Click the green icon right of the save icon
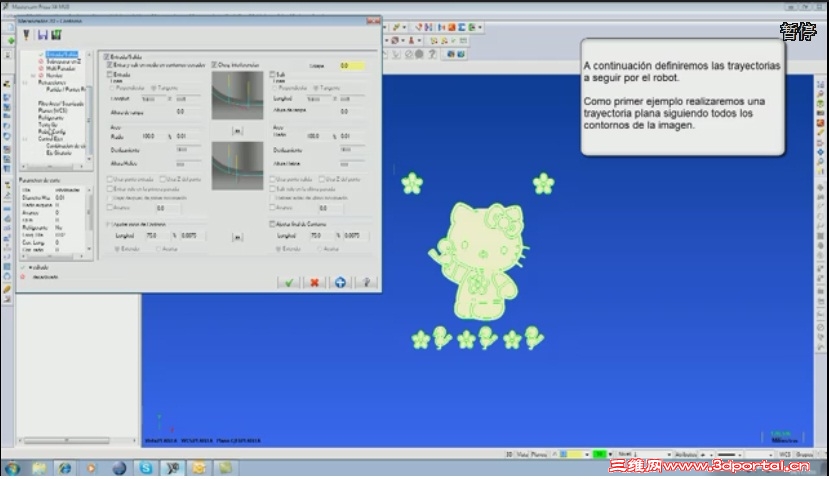 point(56,35)
